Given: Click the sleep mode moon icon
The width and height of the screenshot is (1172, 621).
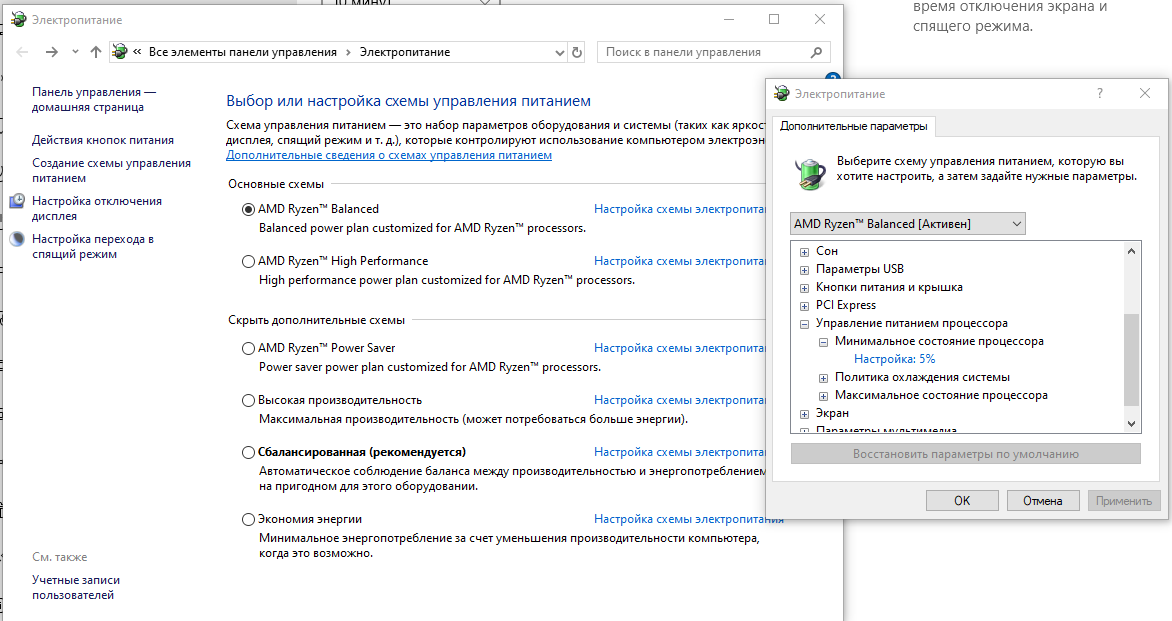Looking at the screenshot, I should pyautogui.click(x=17, y=239).
